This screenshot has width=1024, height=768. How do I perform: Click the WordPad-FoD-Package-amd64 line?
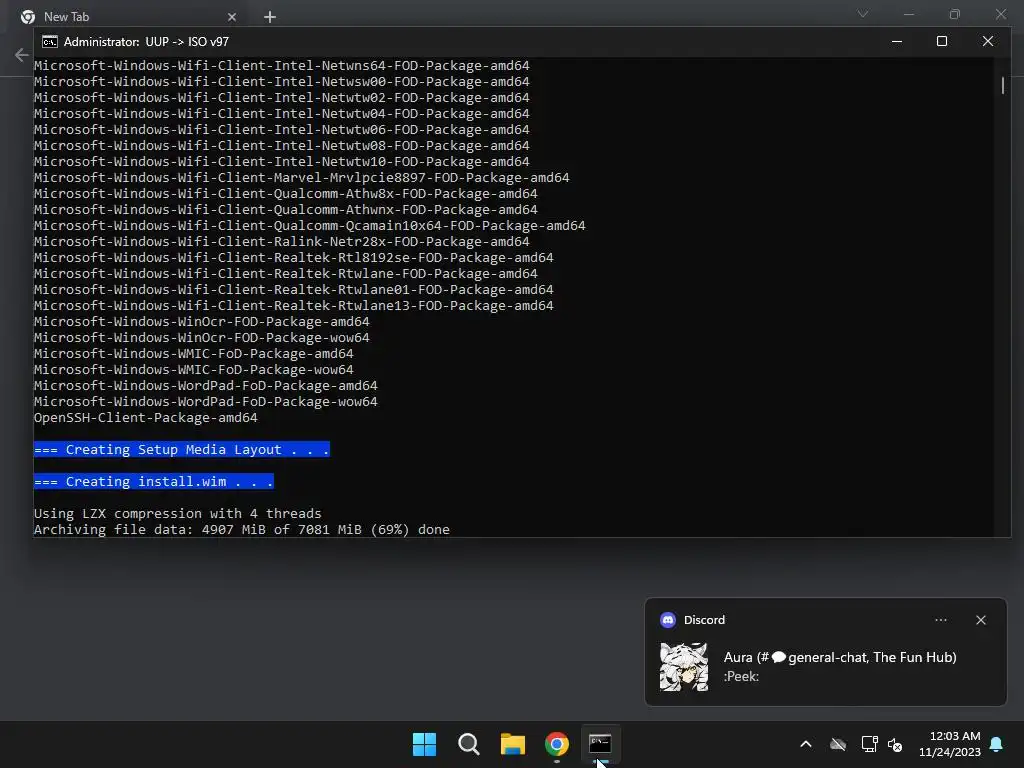(206, 385)
